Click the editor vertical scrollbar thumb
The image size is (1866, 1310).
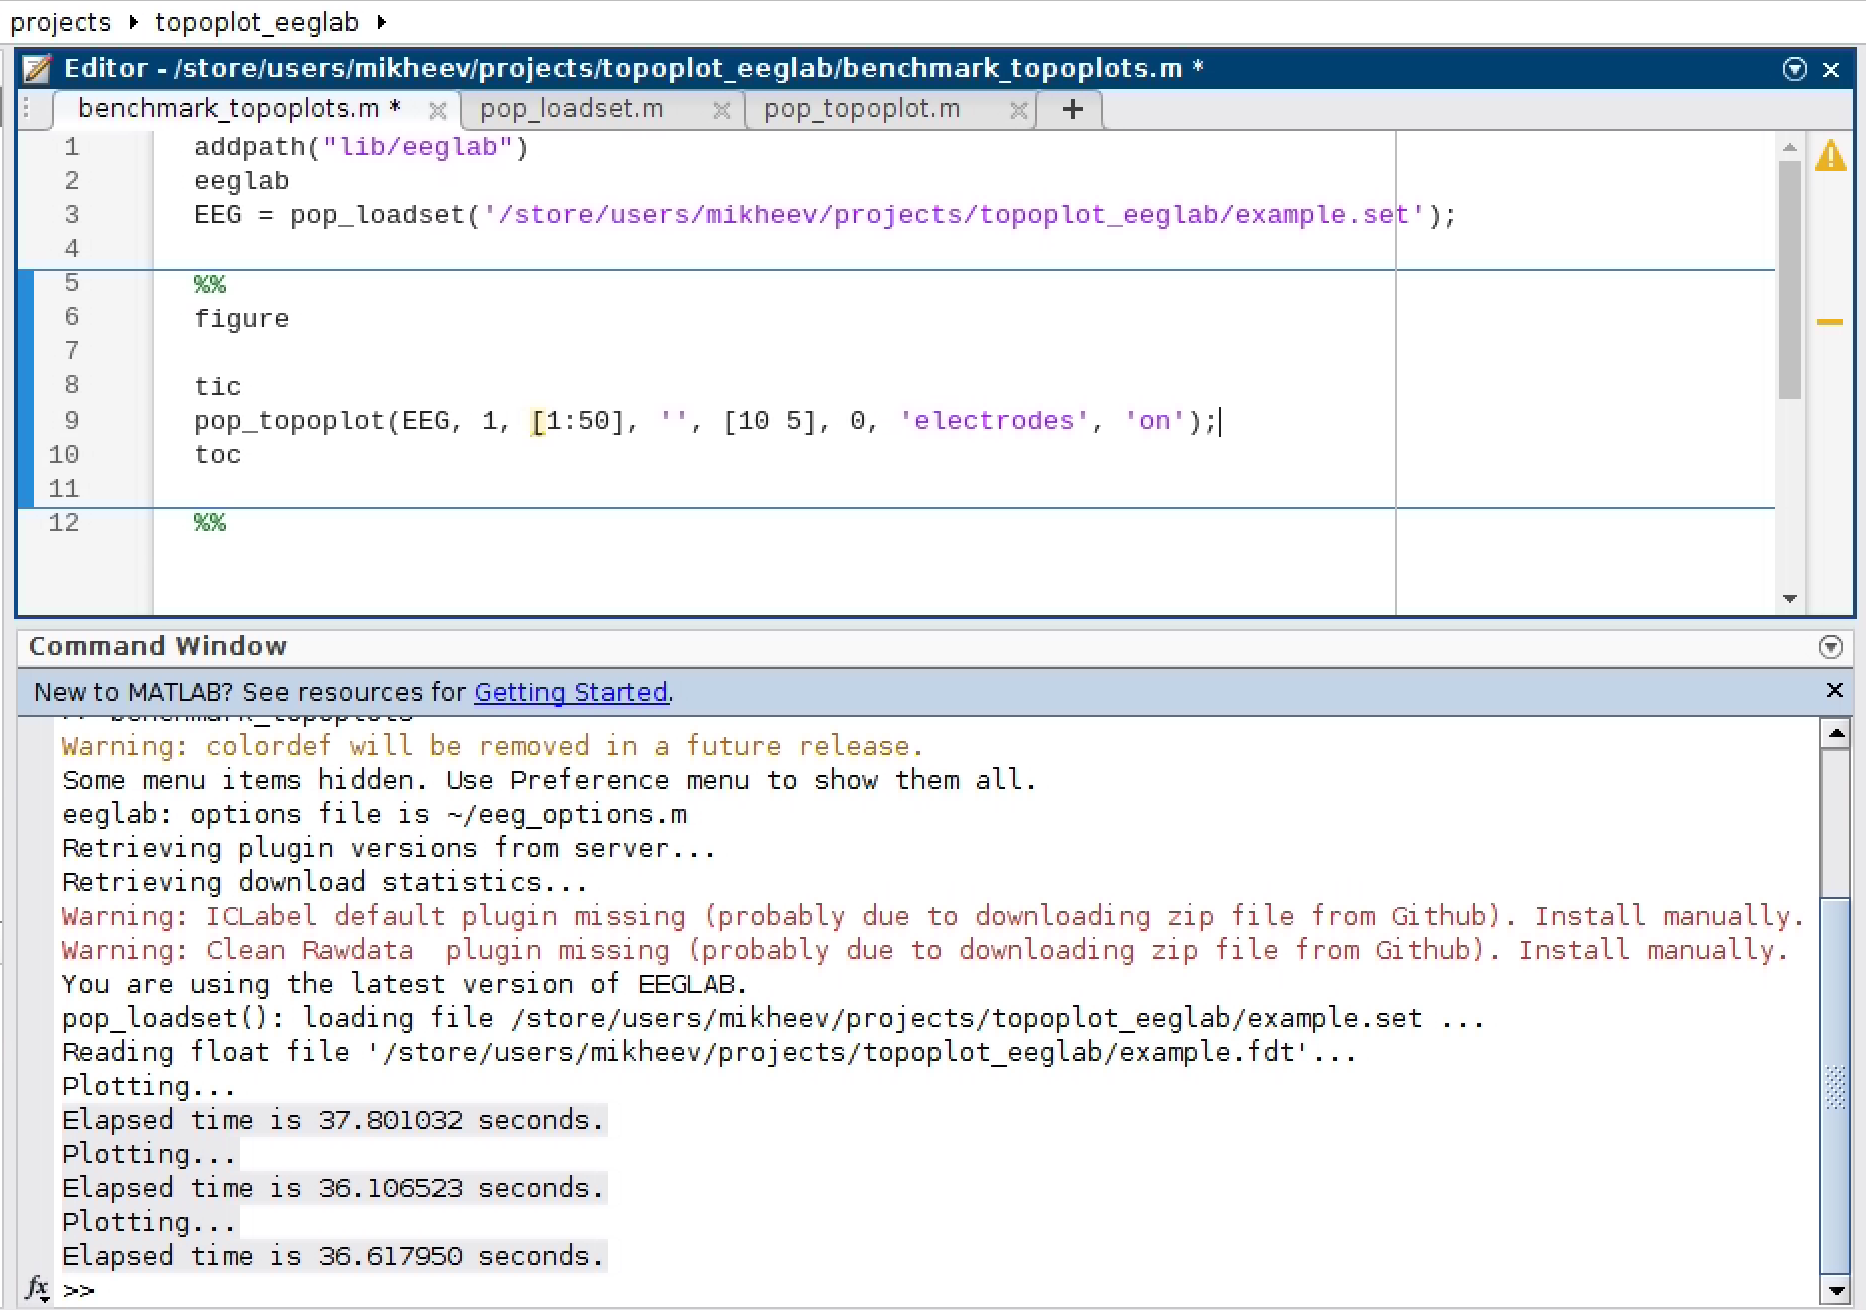coord(1789,280)
